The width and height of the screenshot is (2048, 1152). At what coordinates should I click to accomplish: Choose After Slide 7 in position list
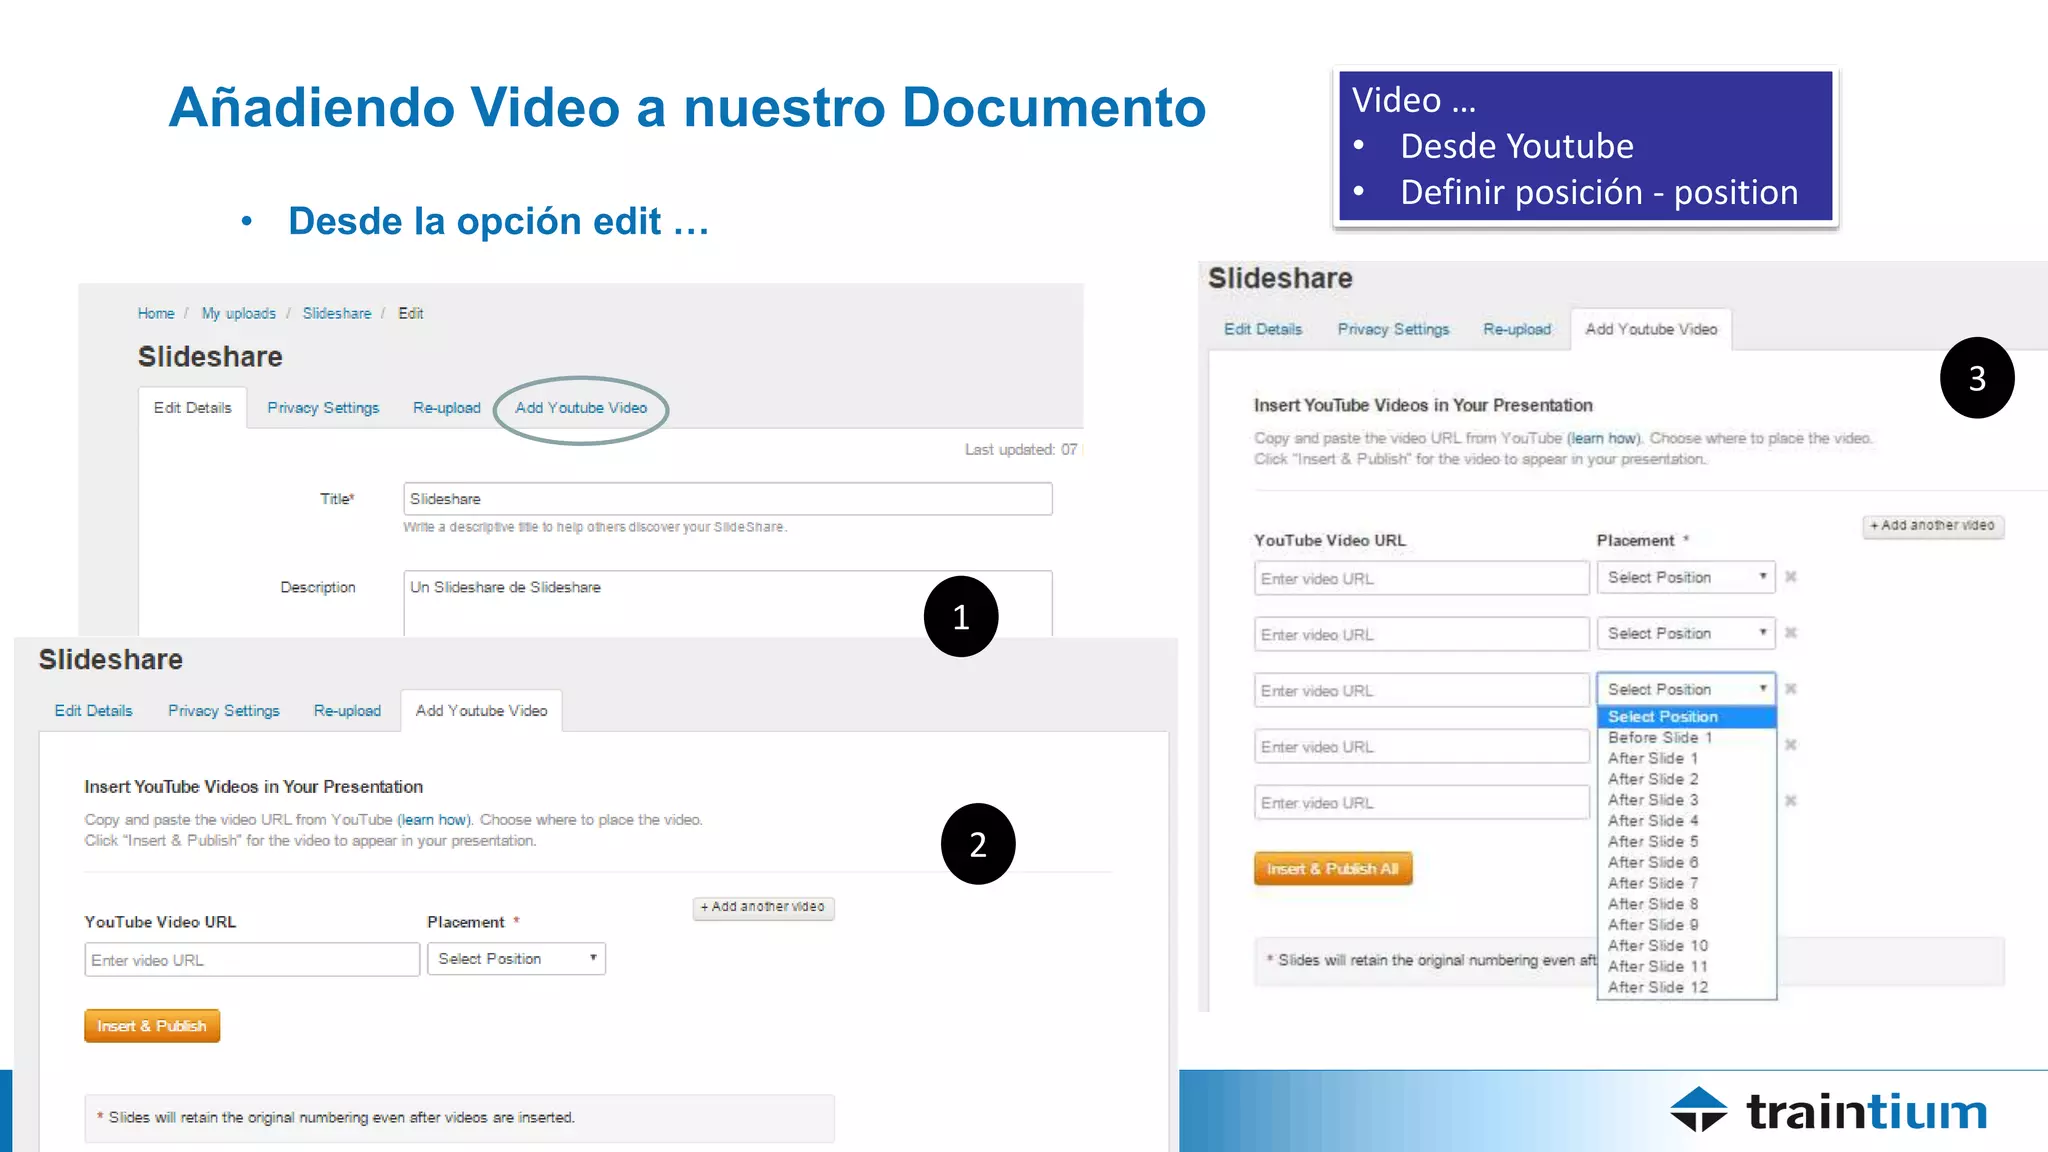pyautogui.click(x=1686, y=883)
